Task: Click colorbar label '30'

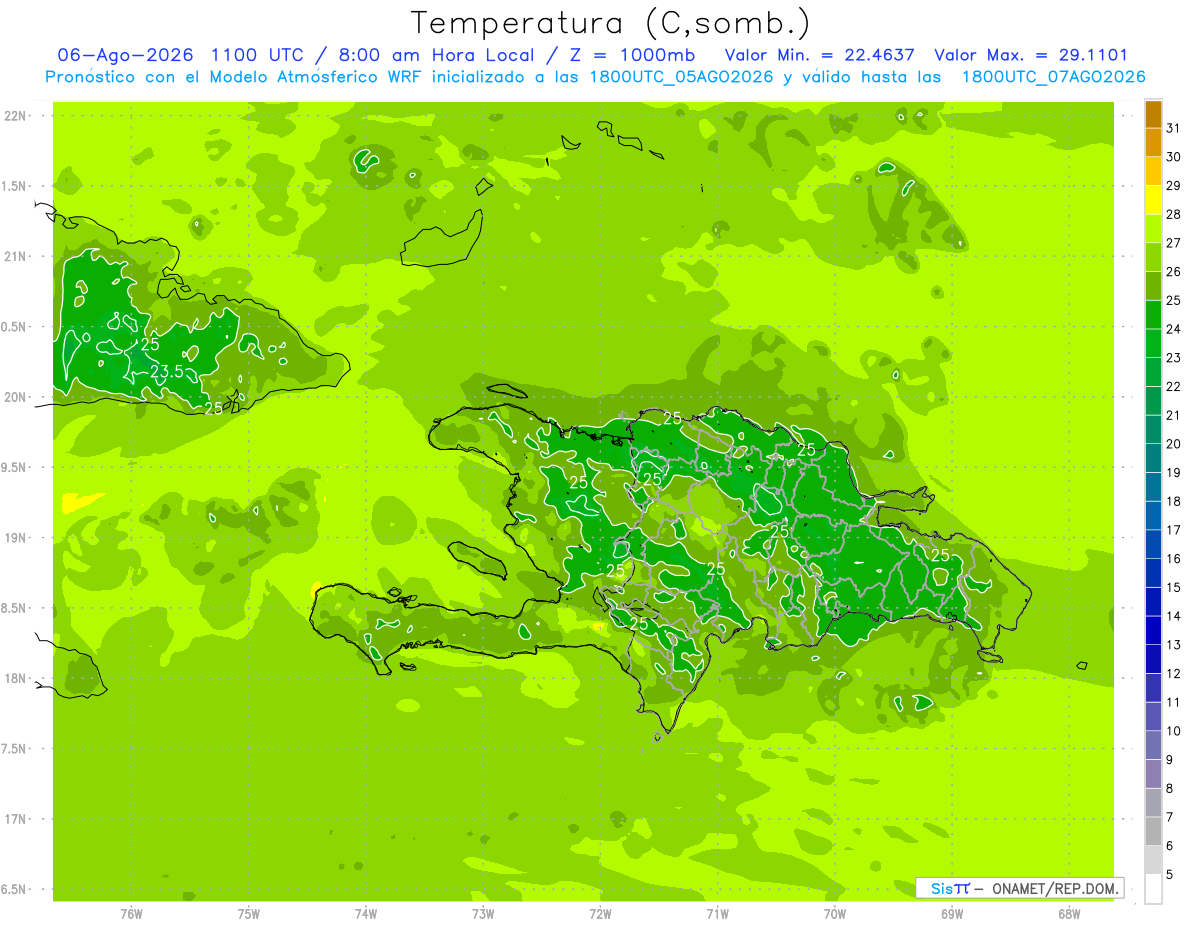Action: [1174, 156]
